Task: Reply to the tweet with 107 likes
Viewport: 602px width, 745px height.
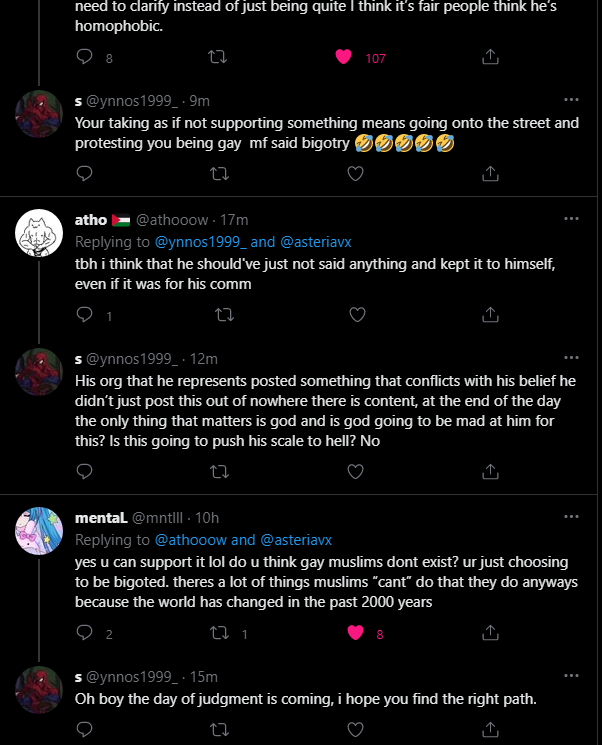Action: [x=84, y=58]
